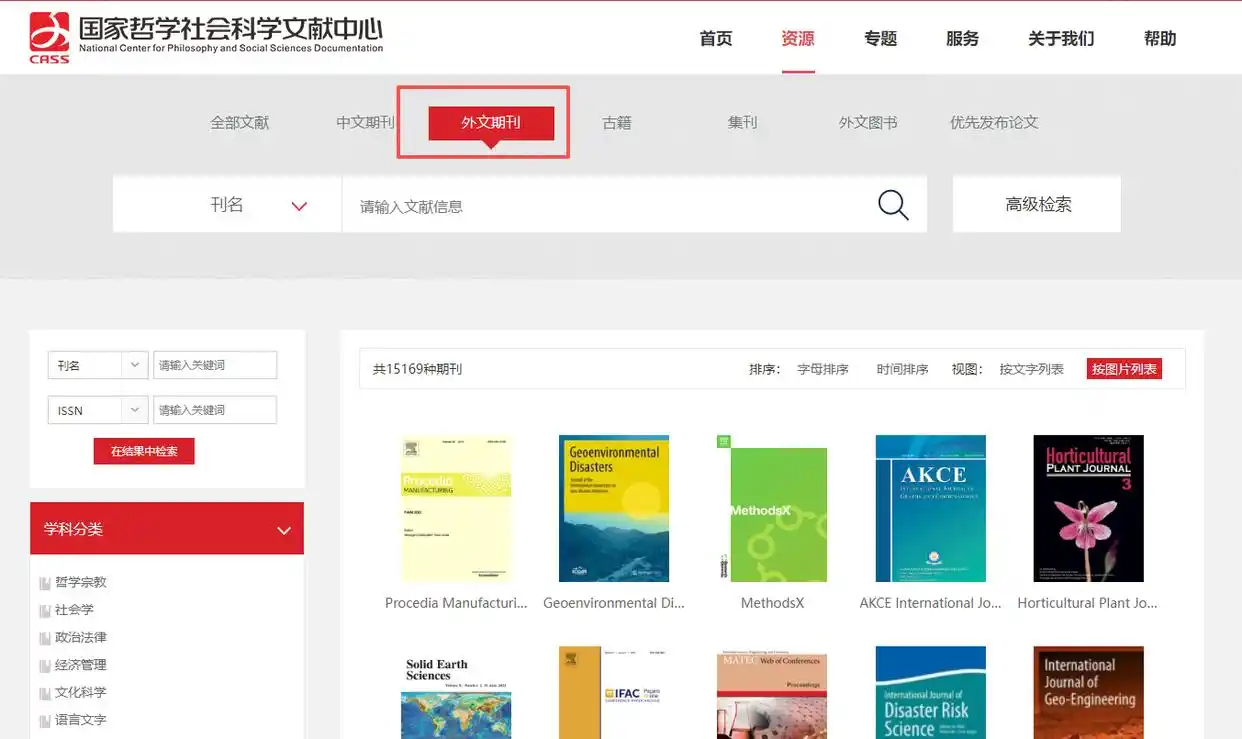Click book icon beside 语言文字
The height and width of the screenshot is (739, 1242).
pos(44,720)
